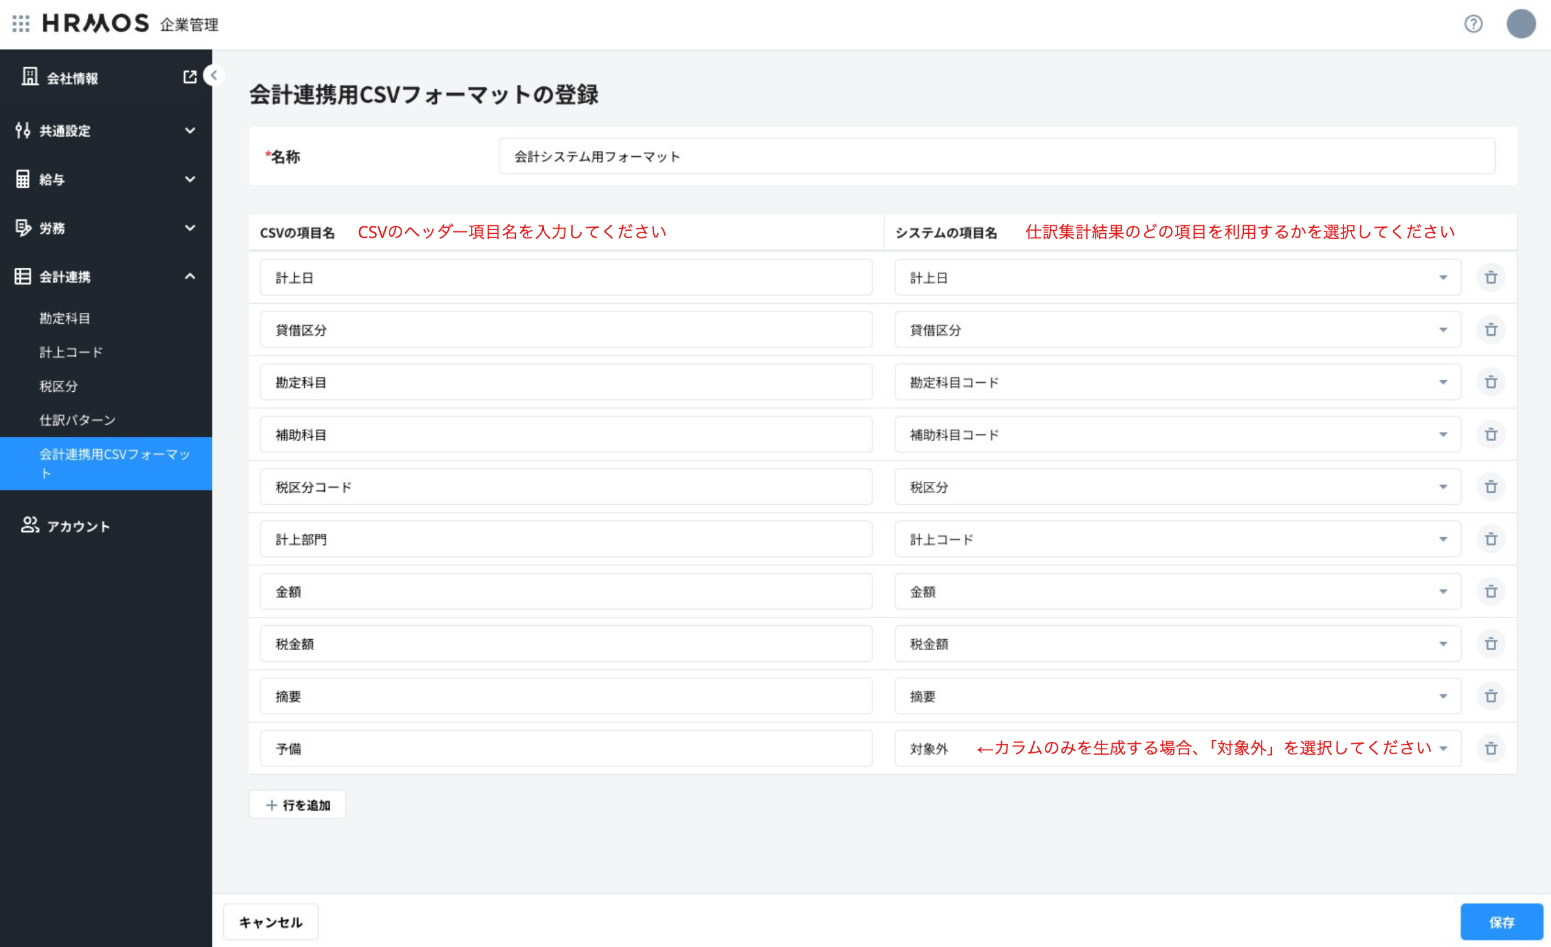Open the app launcher grid icon
Viewport: 1551px width, 947px height.
point(21,23)
